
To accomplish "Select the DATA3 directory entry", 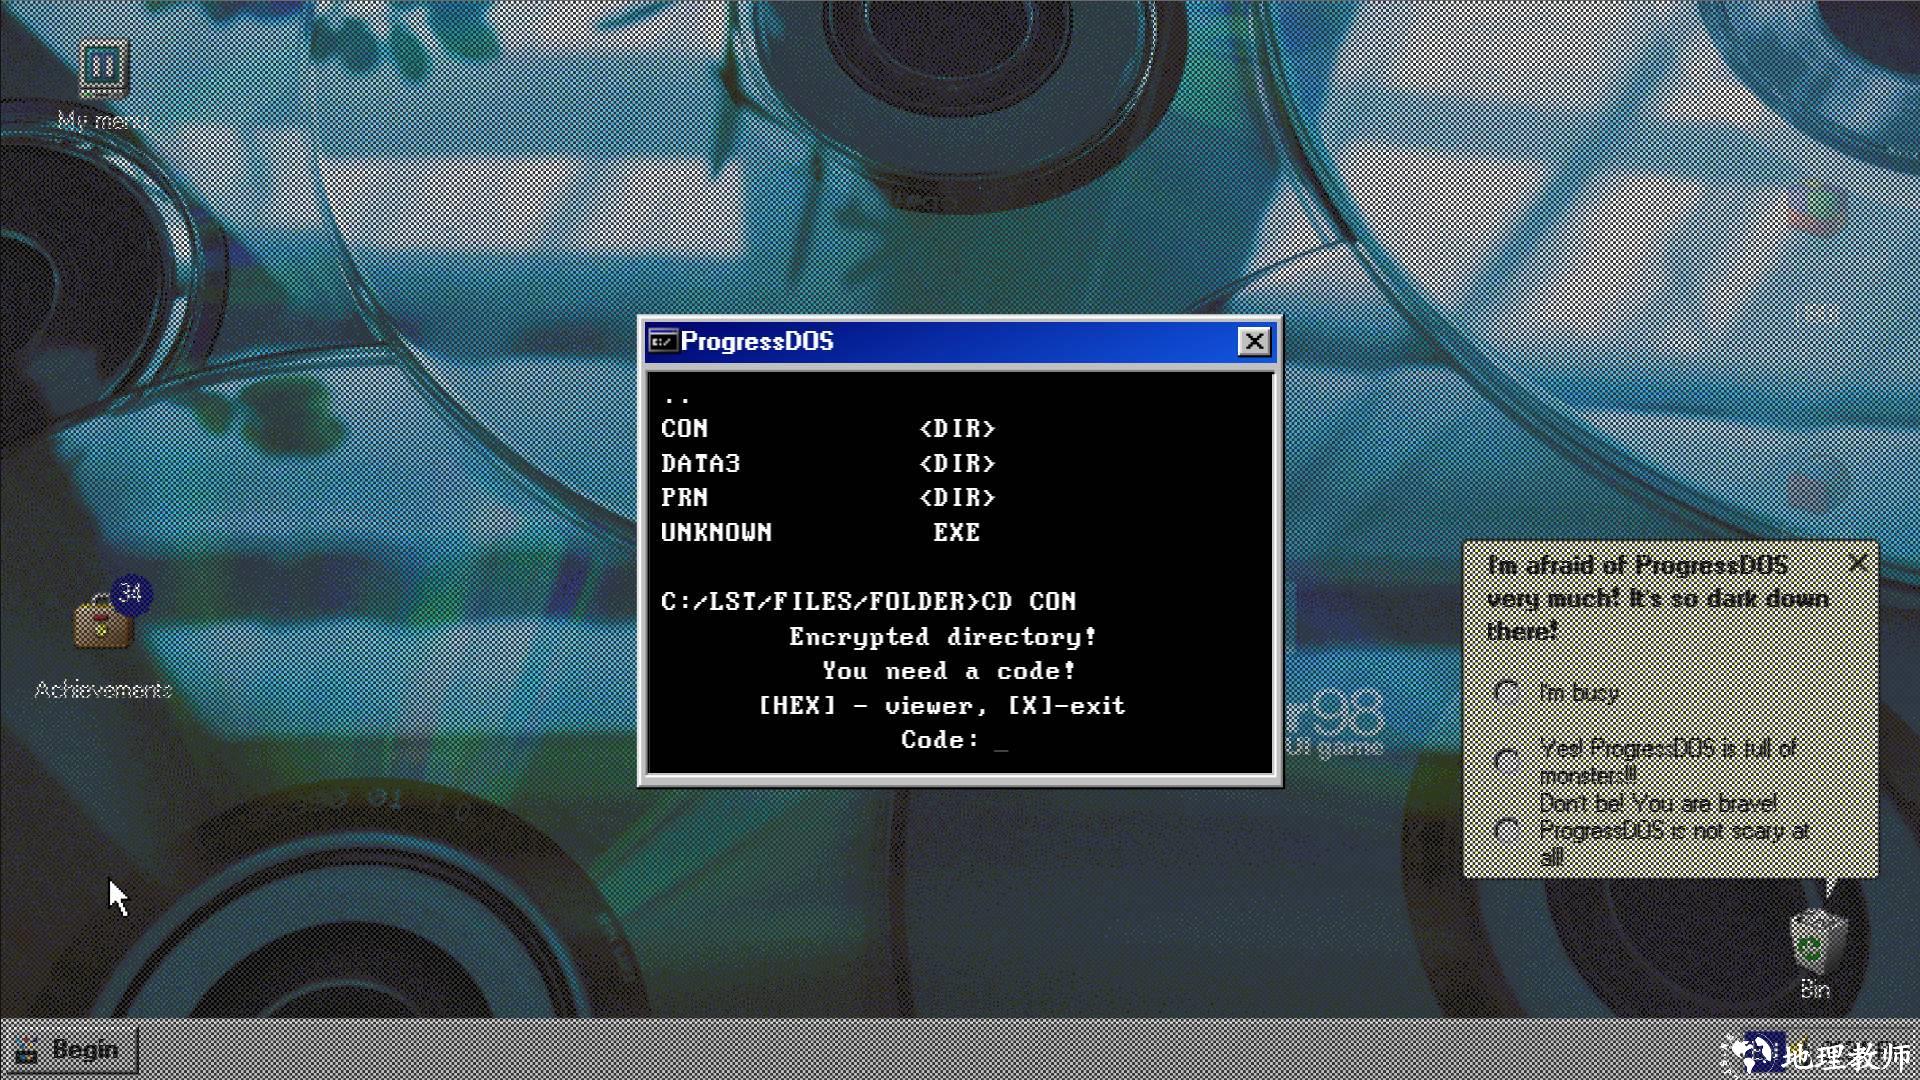I will pyautogui.click(x=700, y=464).
